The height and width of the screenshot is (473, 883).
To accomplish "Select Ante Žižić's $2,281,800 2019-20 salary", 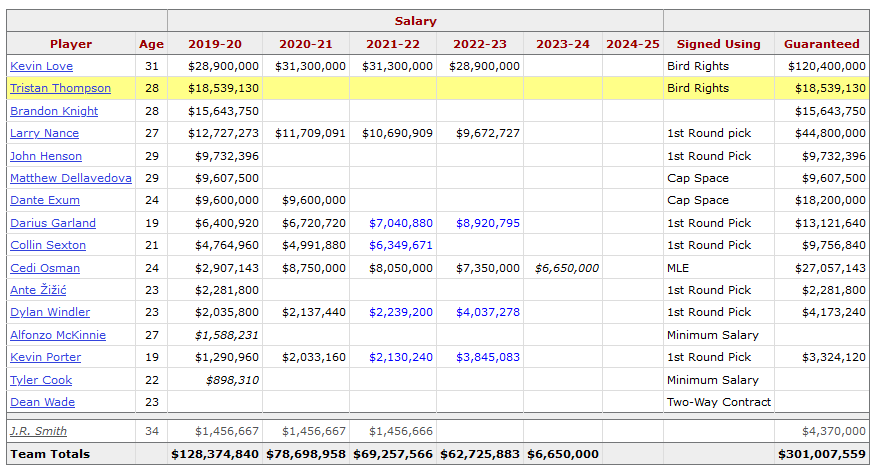I will pyautogui.click(x=227, y=290).
